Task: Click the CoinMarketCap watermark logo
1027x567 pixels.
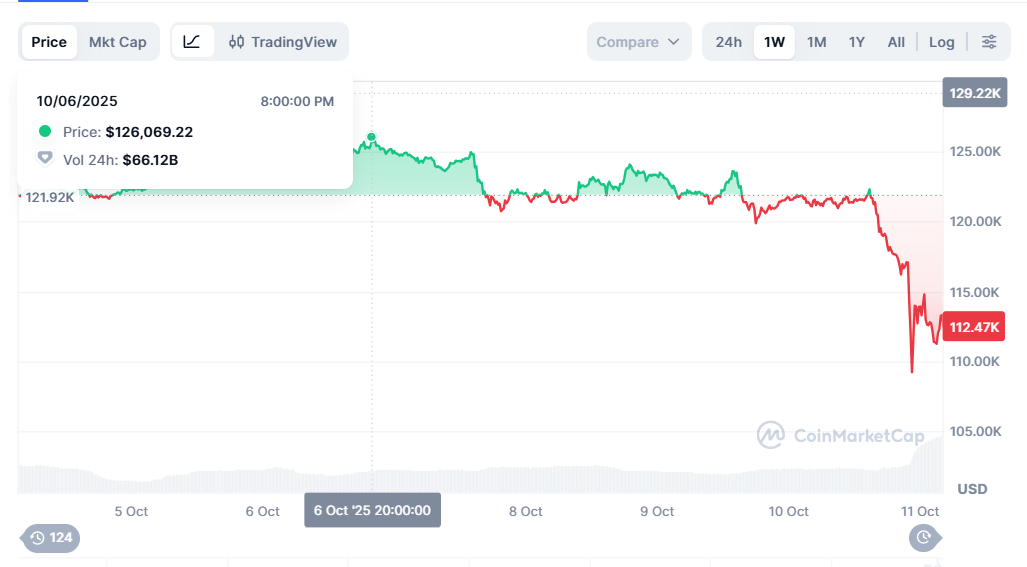Action: tap(770, 434)
